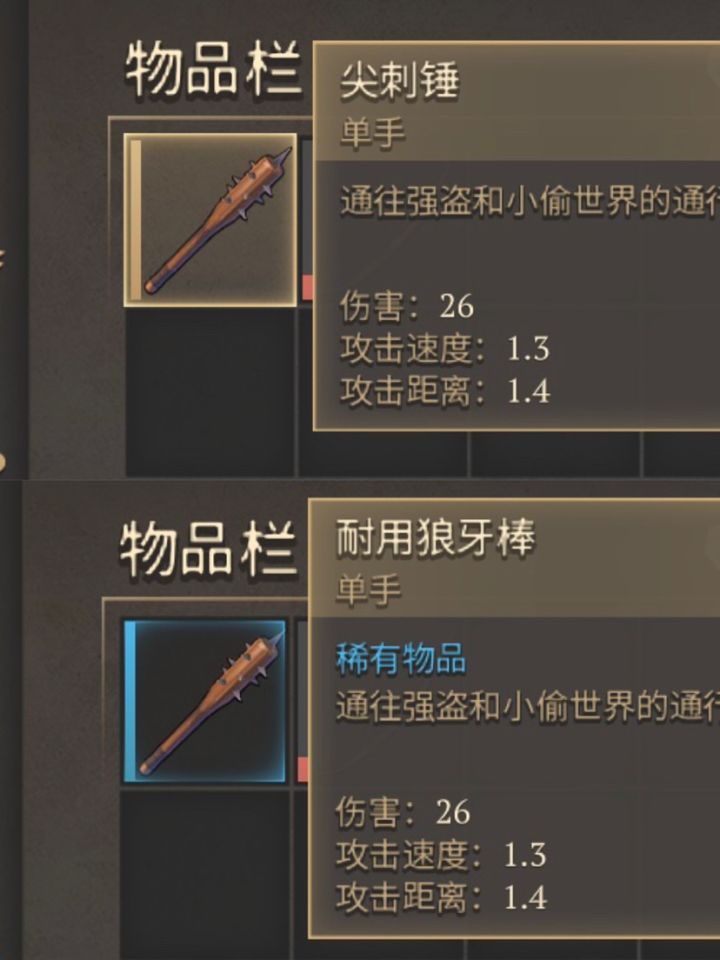This screenshot has width=720, height=960.
Task: Click 攻击距离: 1.4 in the 耐用狼牙棒 tooltip
Action: pos(441,897)
